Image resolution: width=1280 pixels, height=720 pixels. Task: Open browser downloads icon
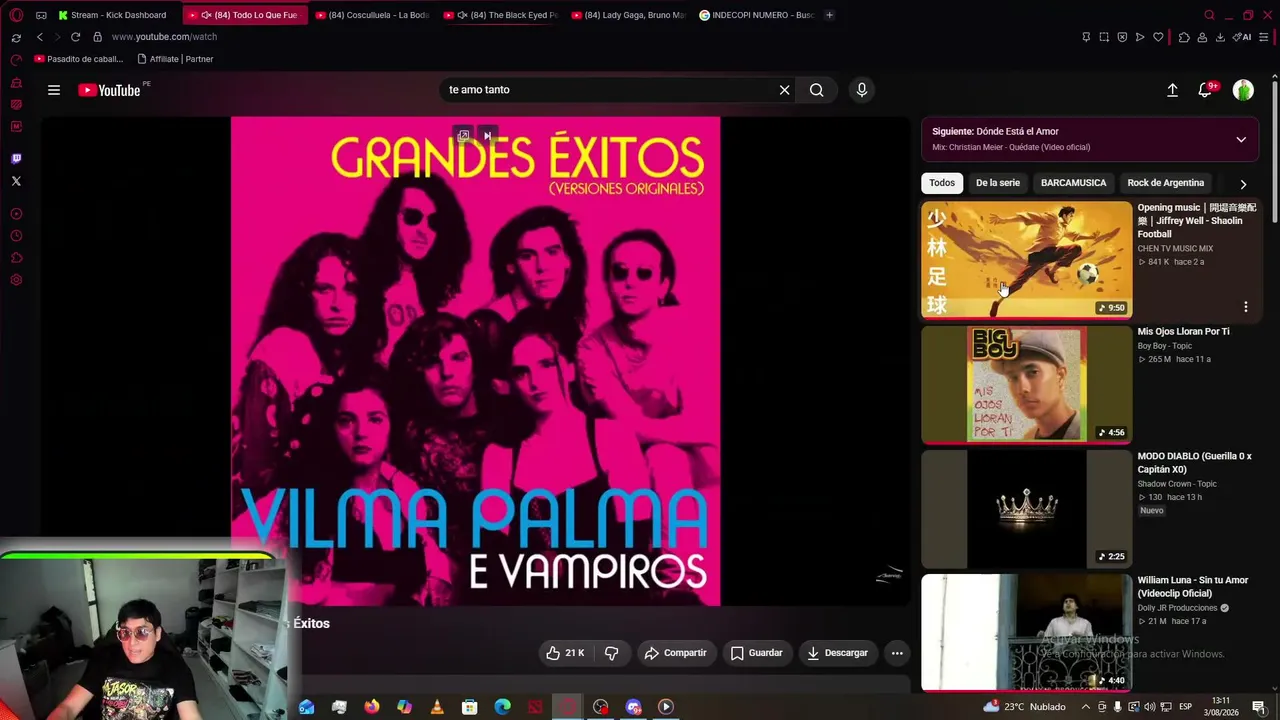[x=1220, y=37]
